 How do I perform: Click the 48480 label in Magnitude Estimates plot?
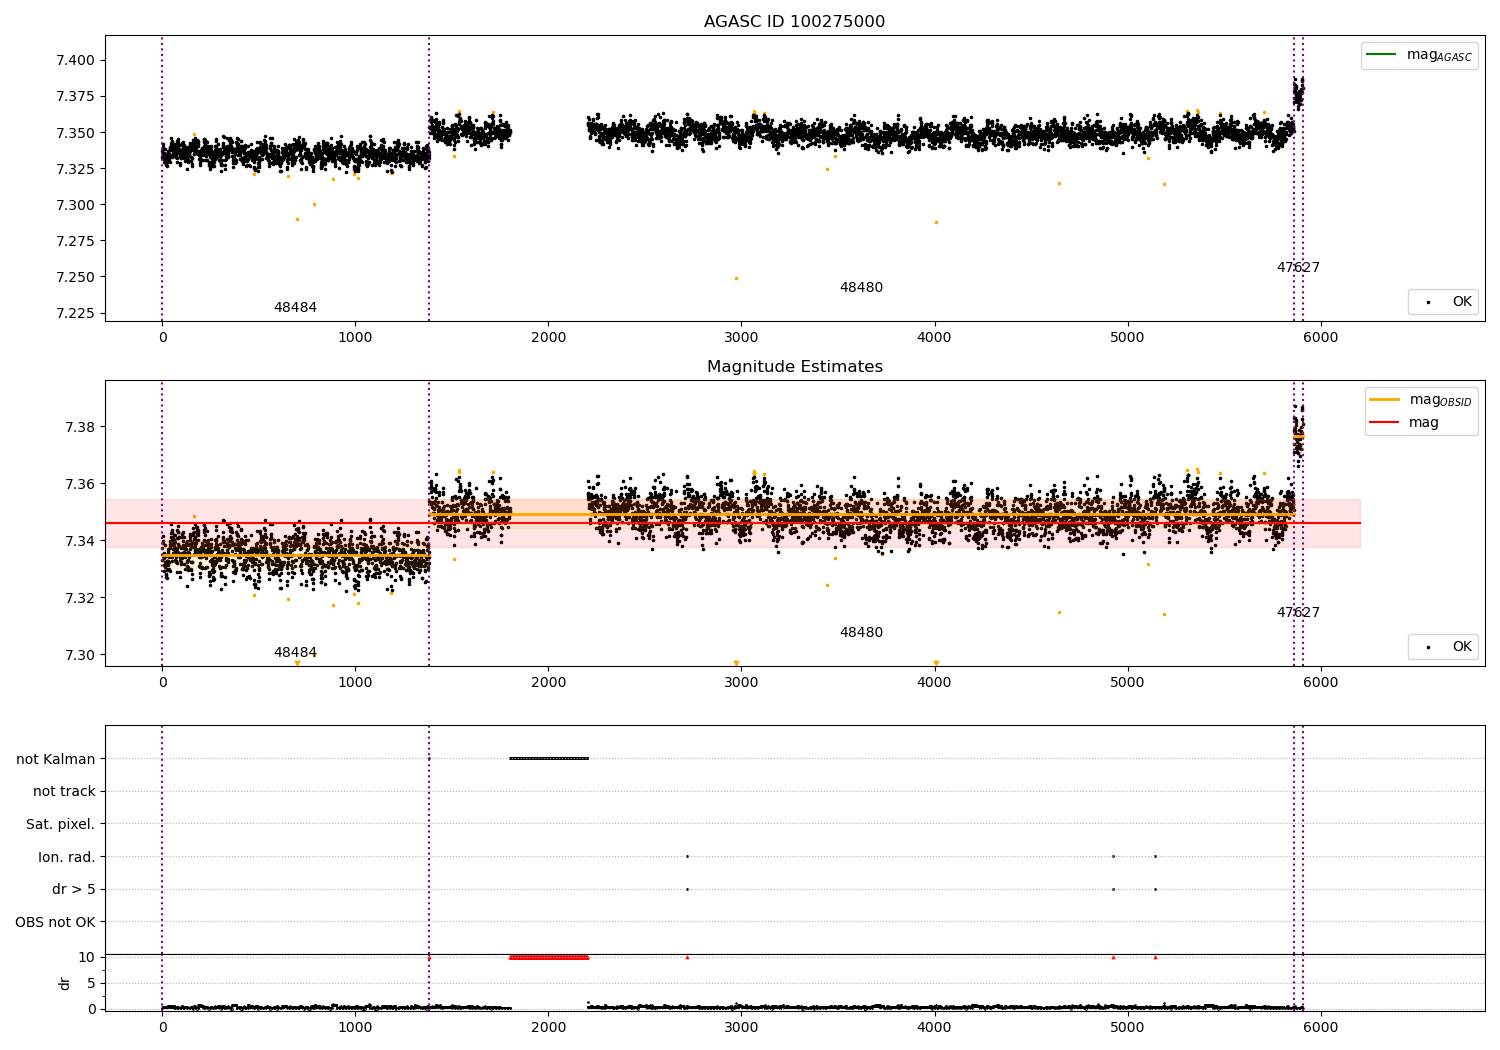(x=861, y=633)
